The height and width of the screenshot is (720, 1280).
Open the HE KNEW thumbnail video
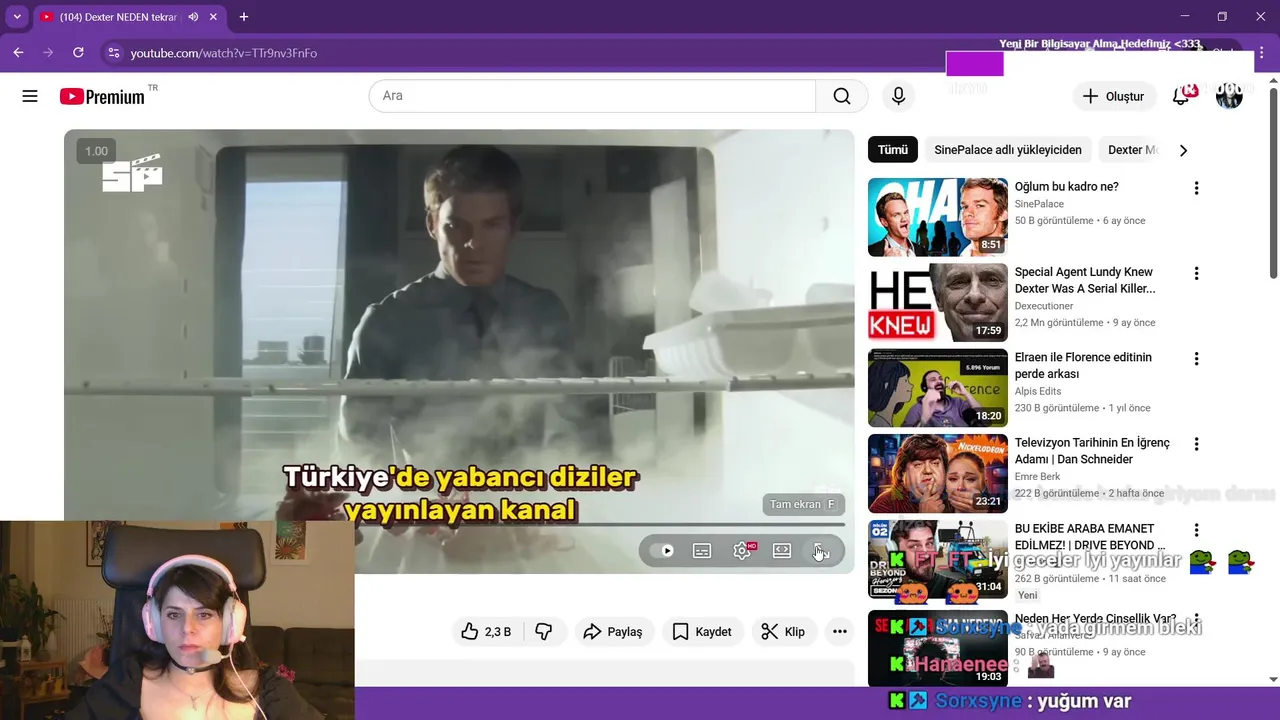click(x=938, y=302)
